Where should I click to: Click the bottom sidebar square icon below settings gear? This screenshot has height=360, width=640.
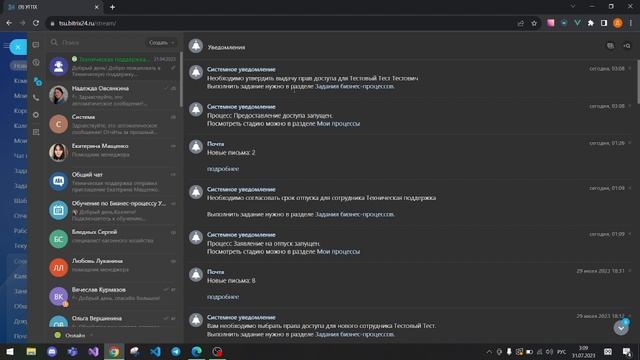pyautogui.click(x=36, y=132)
